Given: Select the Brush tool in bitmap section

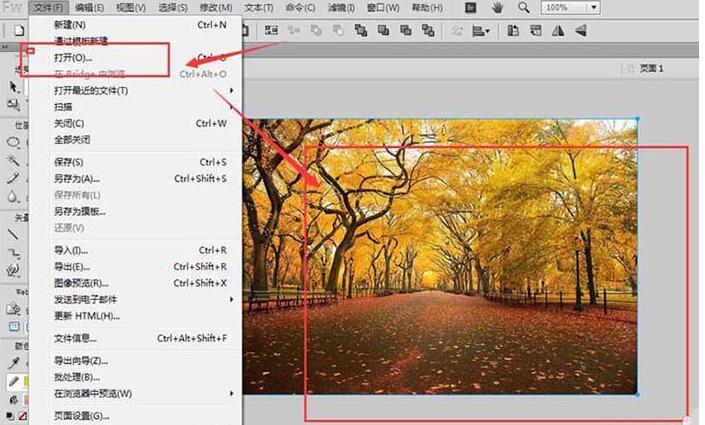Looking at the screenshot, I should click(x=13, y=178).
